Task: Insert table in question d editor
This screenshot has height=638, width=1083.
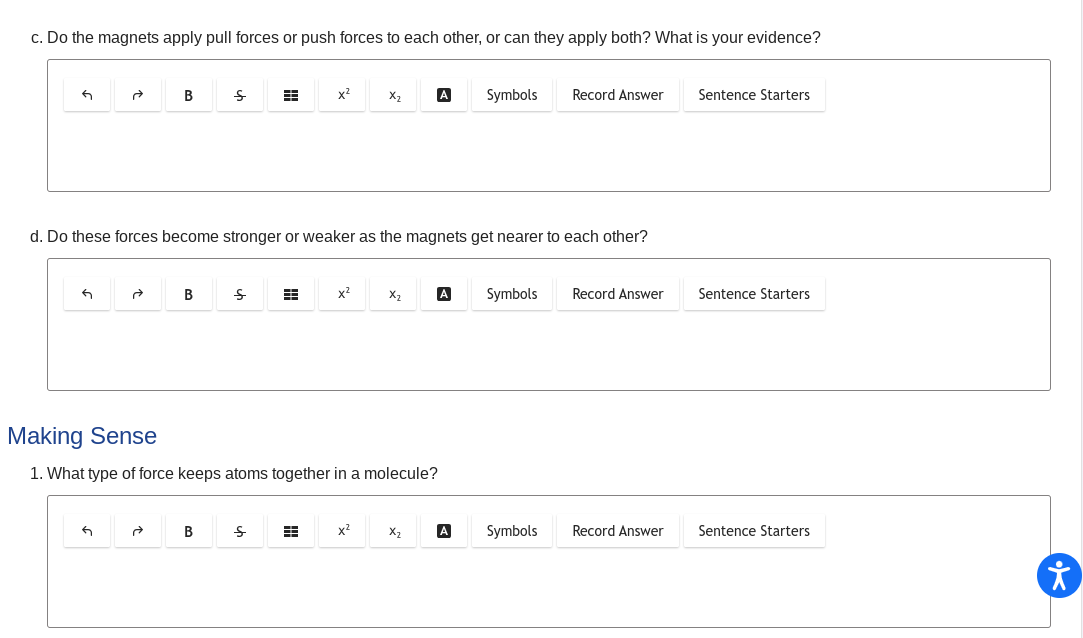Action: tap(291, 294)
